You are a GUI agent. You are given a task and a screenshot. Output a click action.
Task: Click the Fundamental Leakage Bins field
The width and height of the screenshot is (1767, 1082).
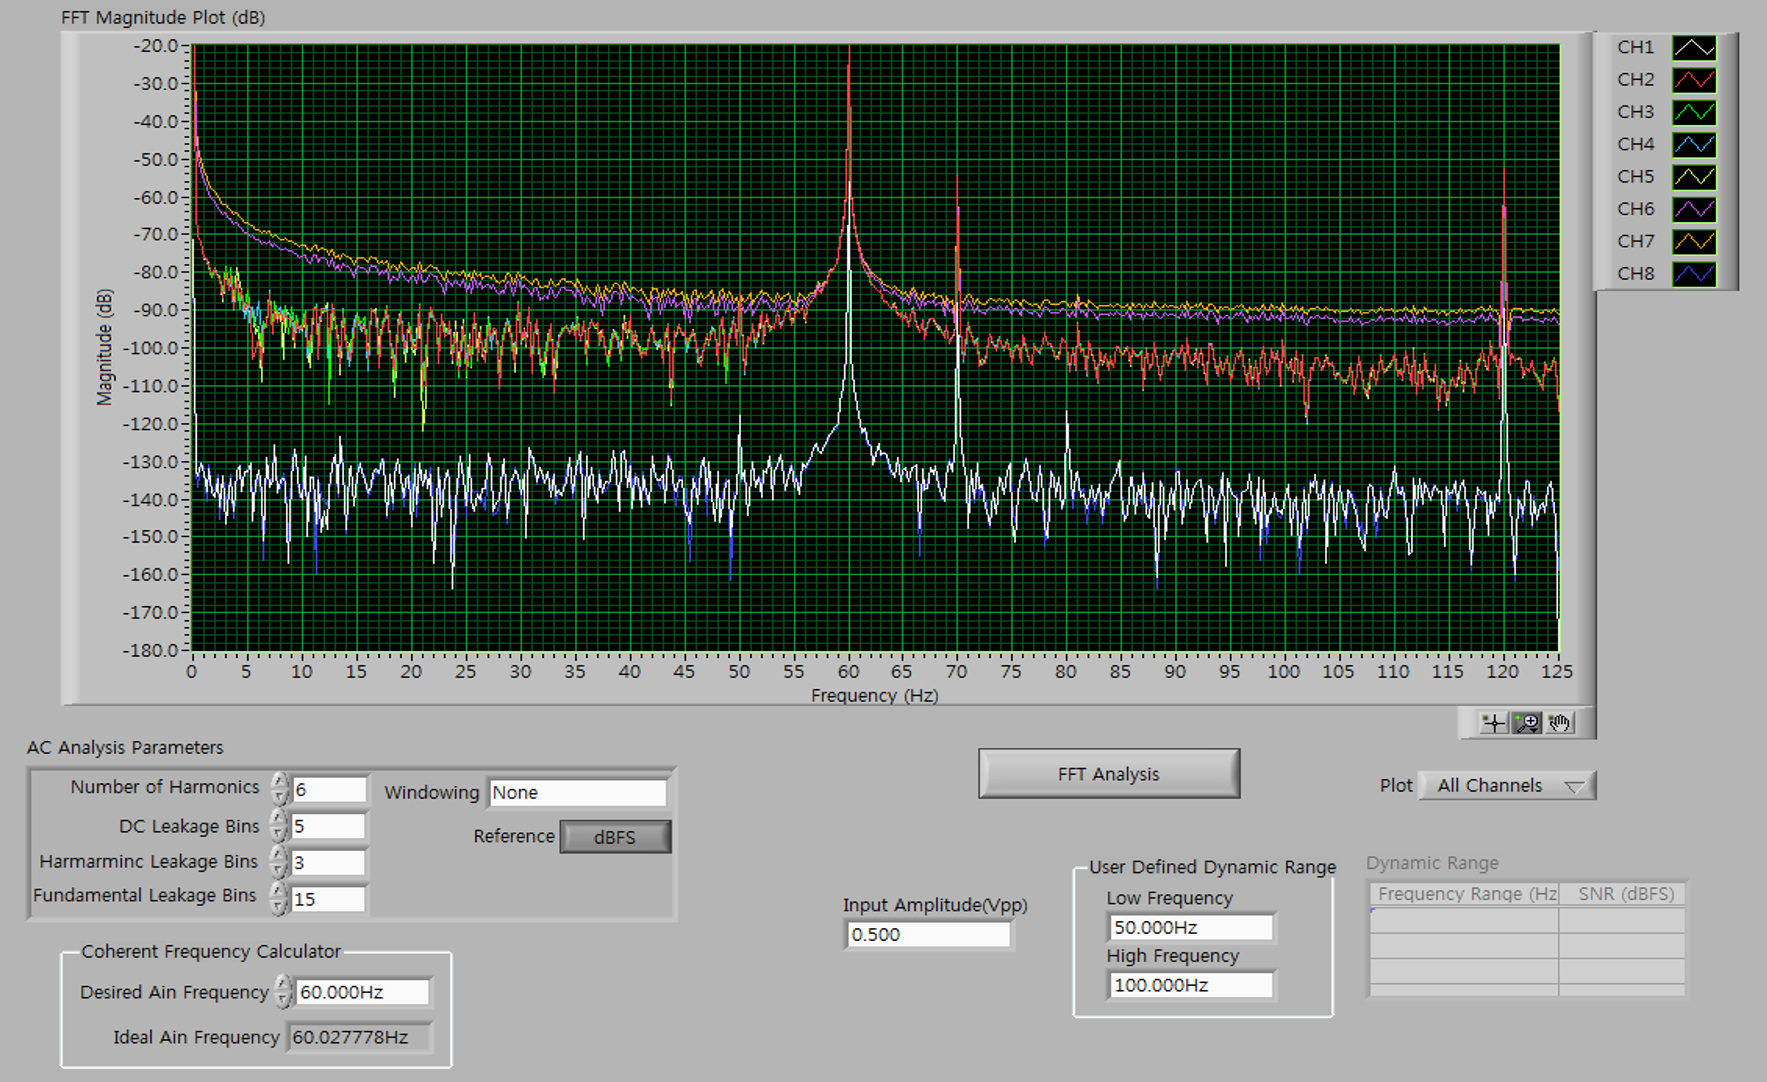click(329, 898)
